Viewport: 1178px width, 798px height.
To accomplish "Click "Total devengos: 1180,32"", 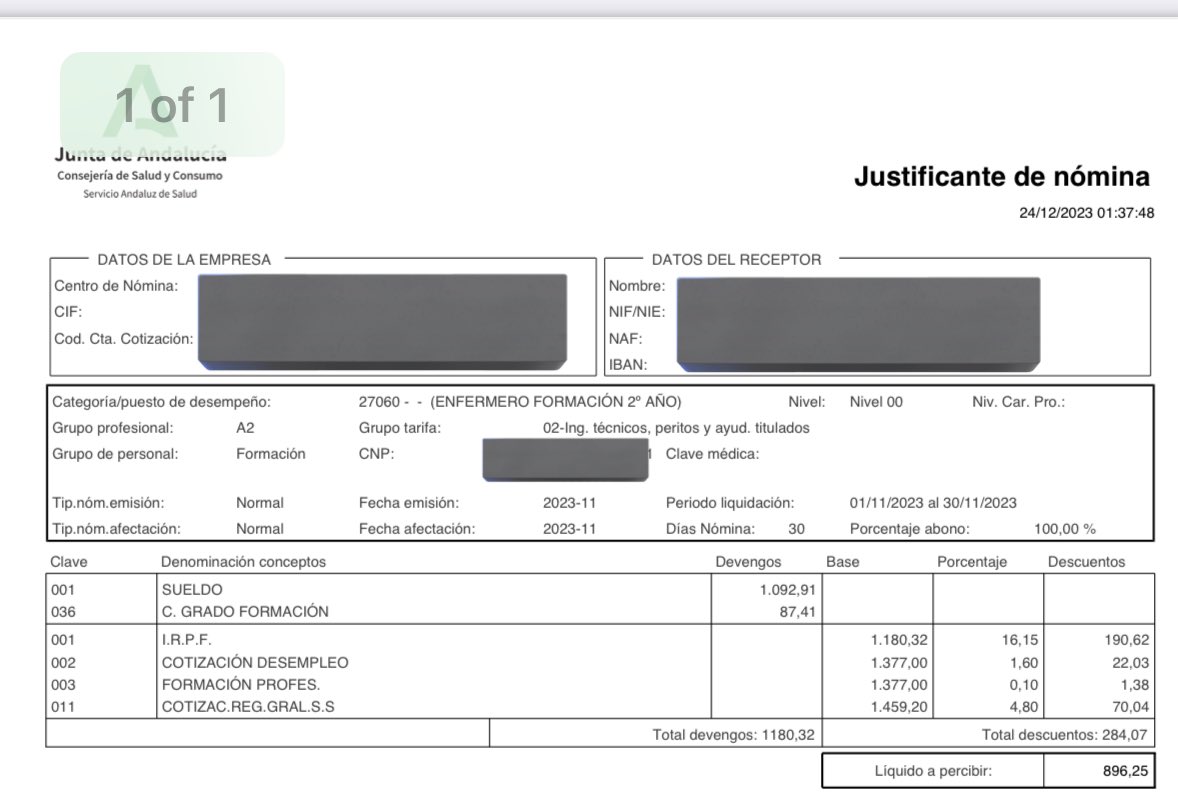I will point(733,735).
